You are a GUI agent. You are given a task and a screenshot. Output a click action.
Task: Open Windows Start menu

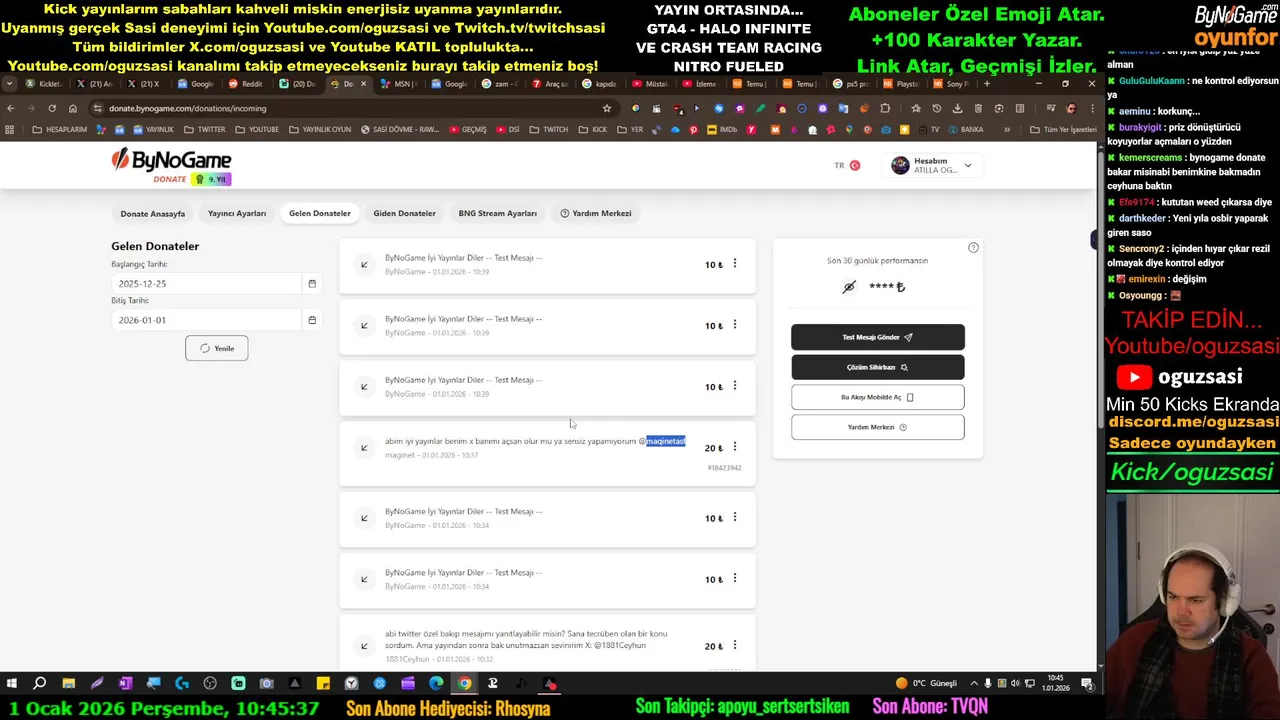tap(11, 684)
